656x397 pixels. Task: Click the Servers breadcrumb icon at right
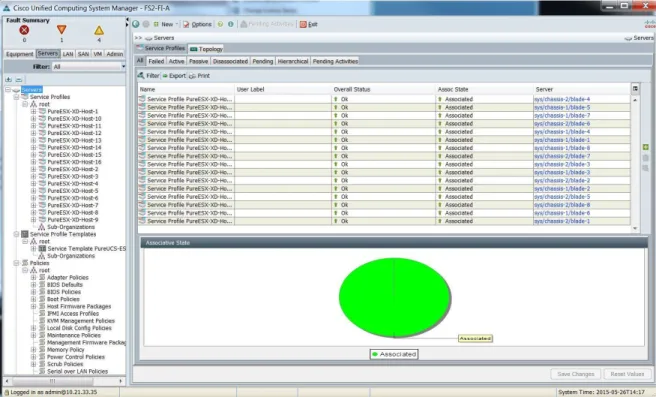tap(628, 38)
